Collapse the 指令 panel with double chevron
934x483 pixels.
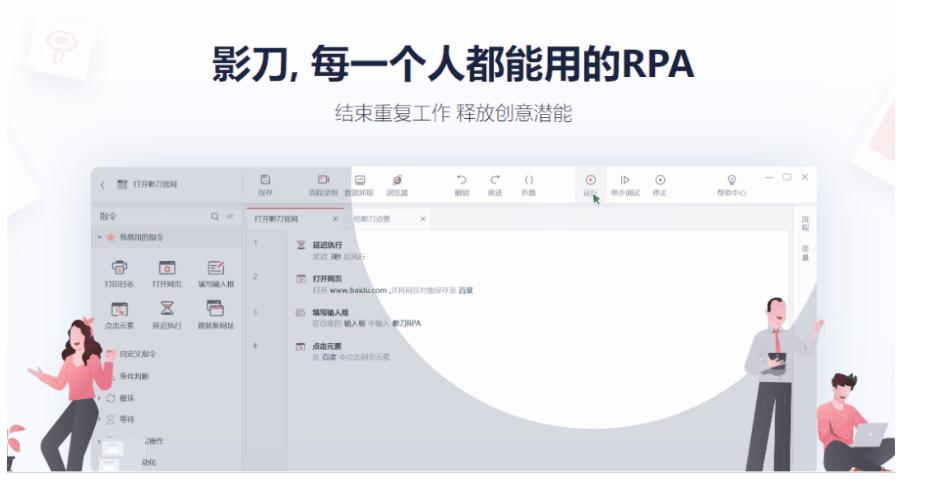click(x=231, y=217)
